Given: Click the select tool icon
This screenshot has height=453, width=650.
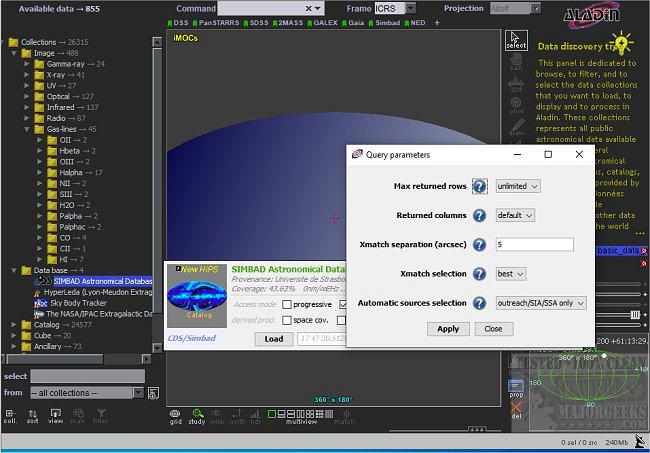Looking at the screenshot, I should (x=516, y=41).
